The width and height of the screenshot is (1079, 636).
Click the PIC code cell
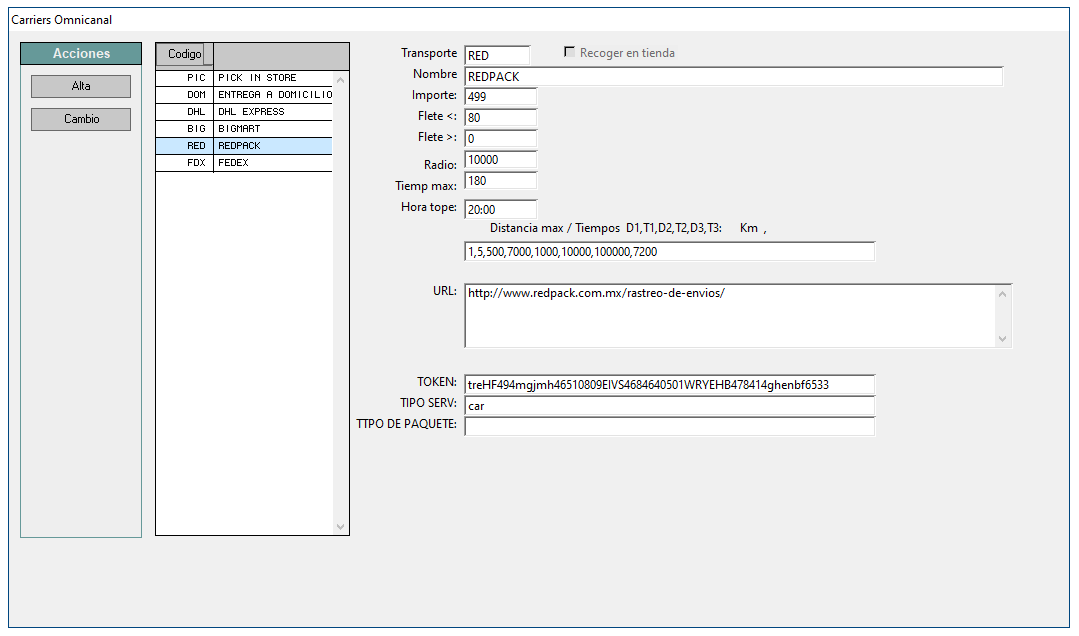coord(184,78)
